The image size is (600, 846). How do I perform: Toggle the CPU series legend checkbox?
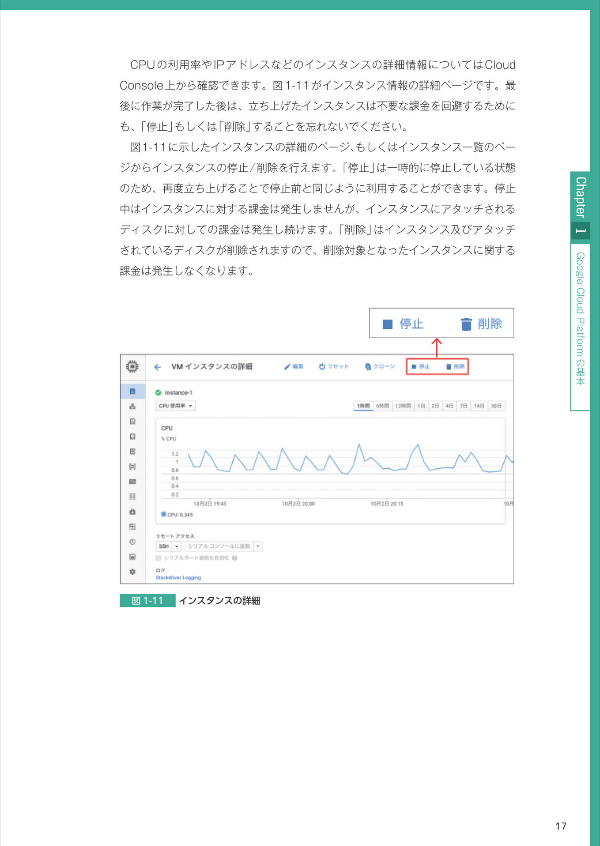pyautogui.click(x=163, y=515)
